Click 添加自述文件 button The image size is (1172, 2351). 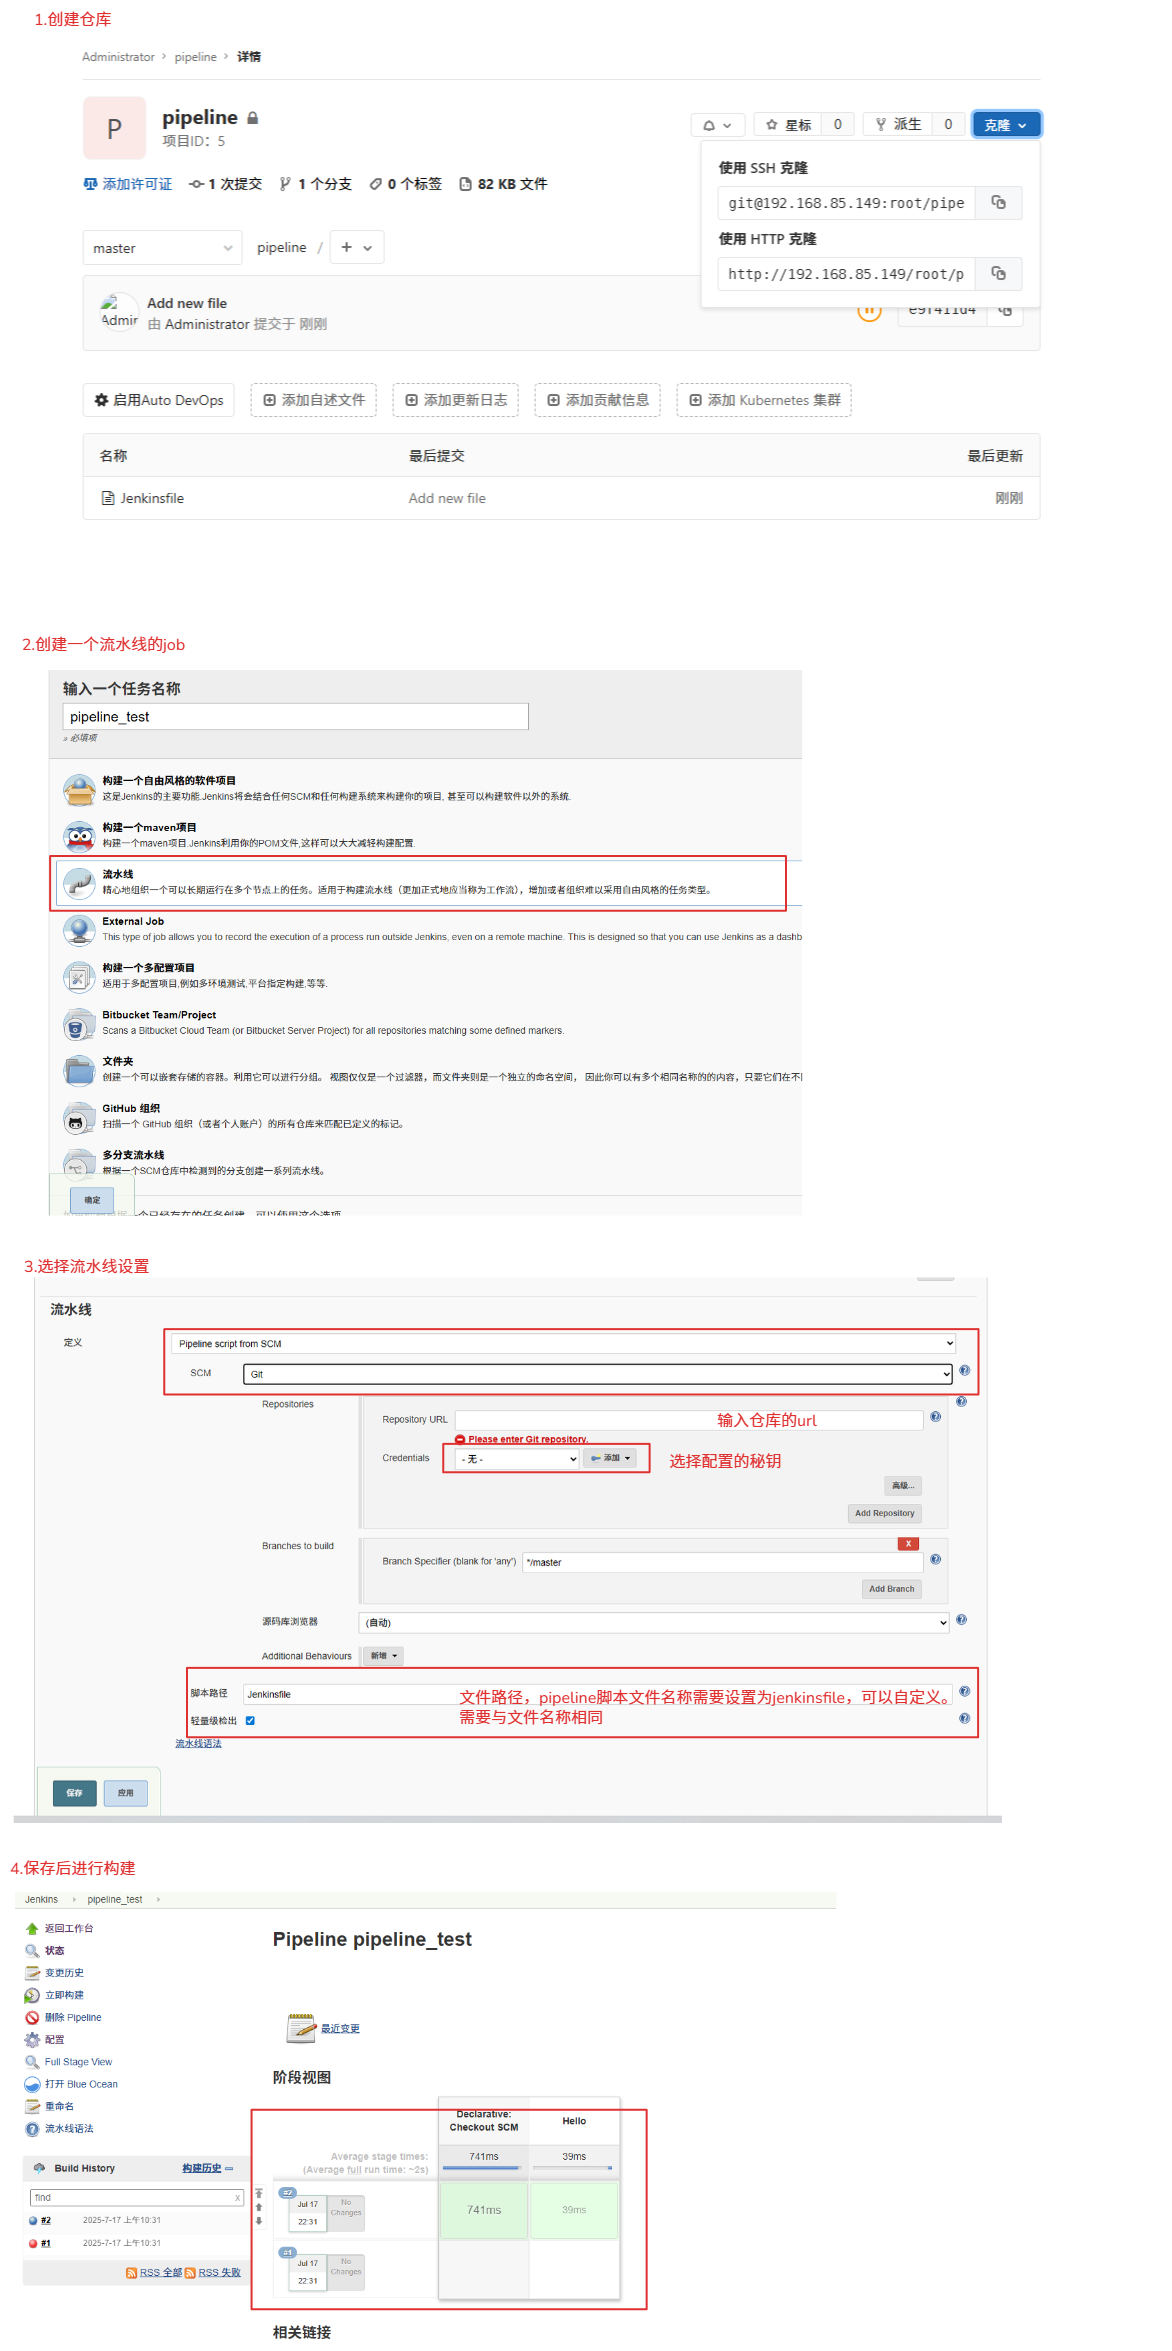click(314, 400)
